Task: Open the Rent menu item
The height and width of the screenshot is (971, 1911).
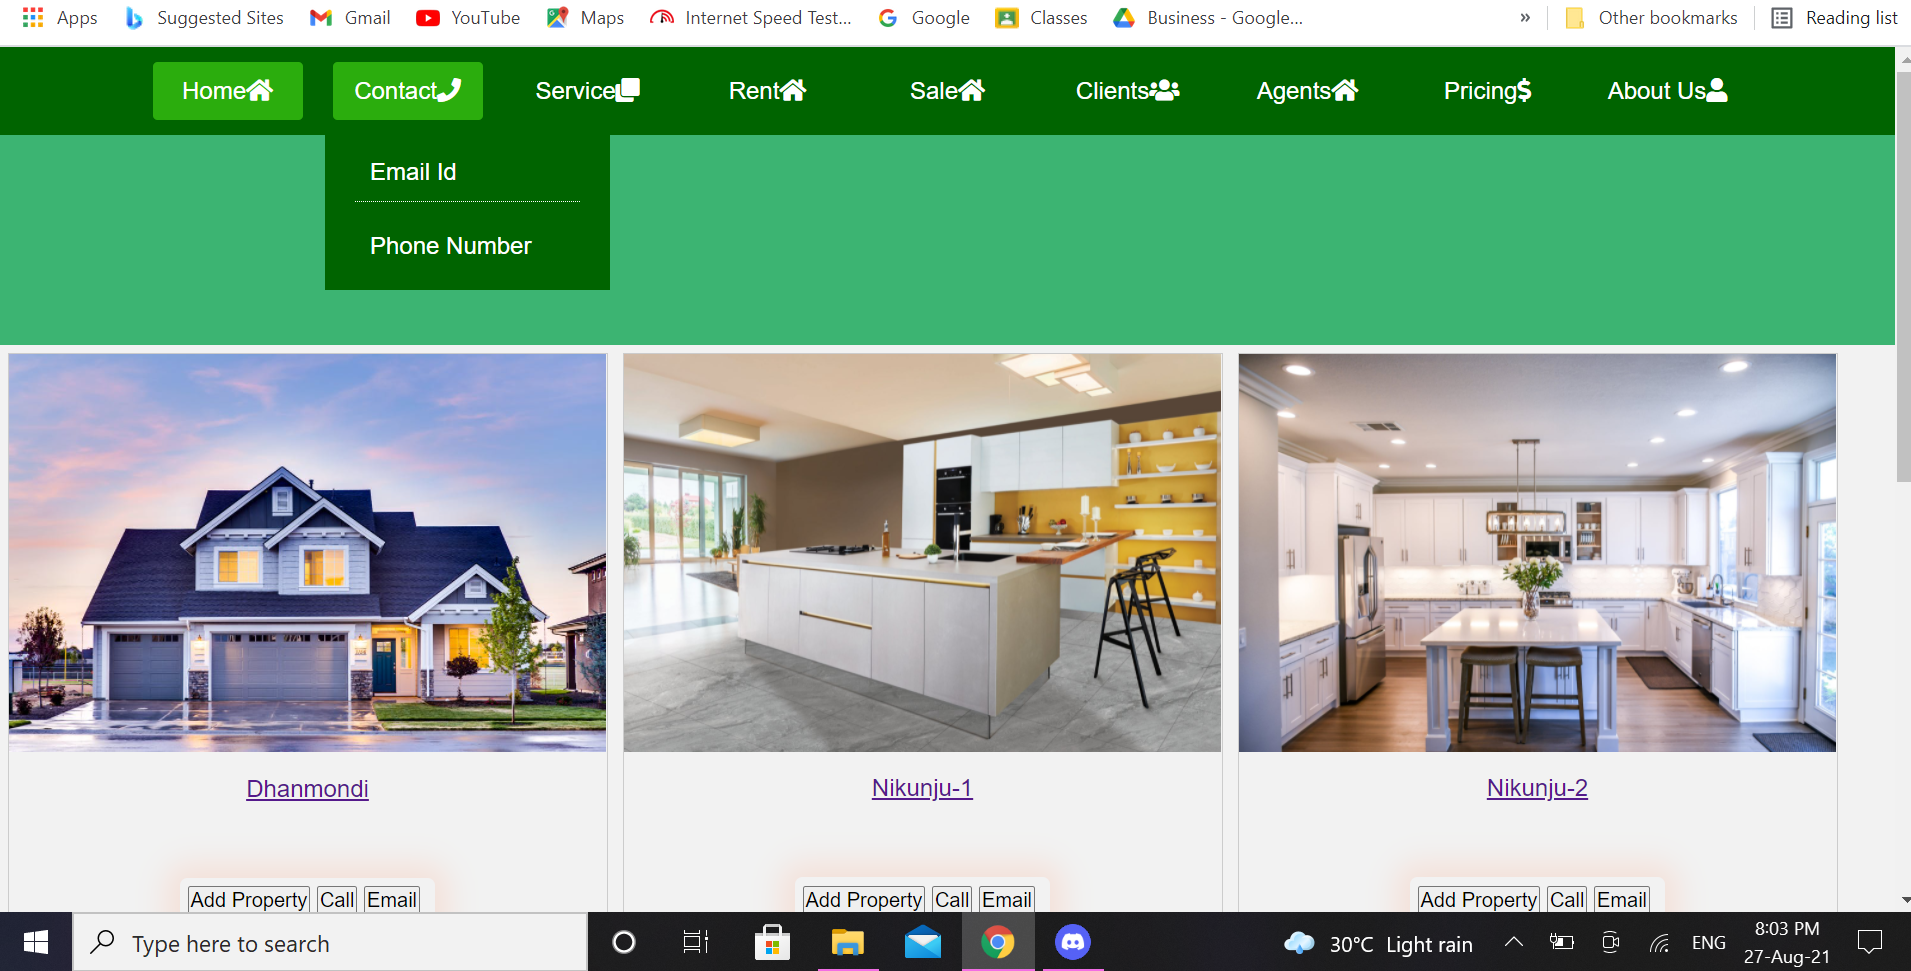Action: coord(768,91)
